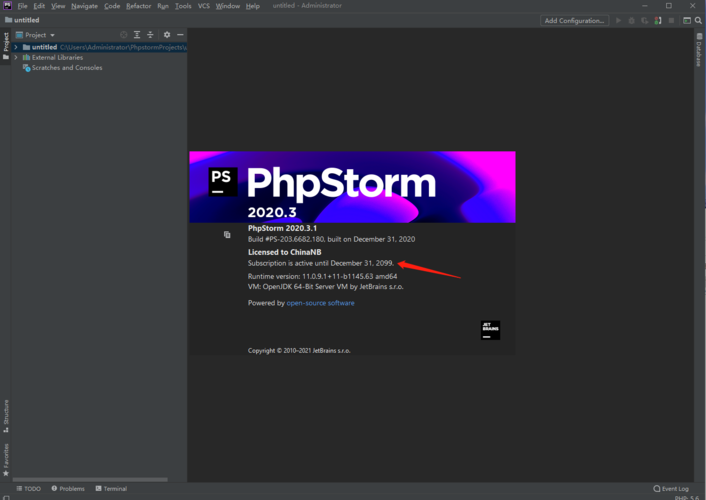
Task: Open the Event Log
Action: click(671, 489)
